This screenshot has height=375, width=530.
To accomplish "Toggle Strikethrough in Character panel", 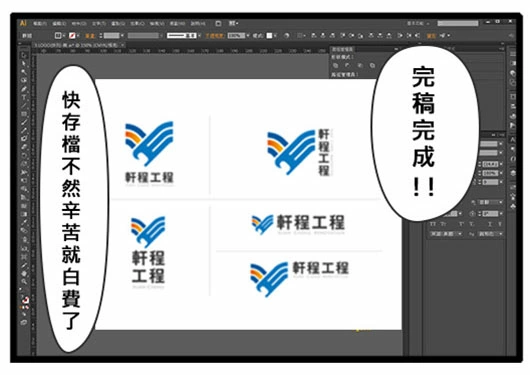I will [500, 224].
